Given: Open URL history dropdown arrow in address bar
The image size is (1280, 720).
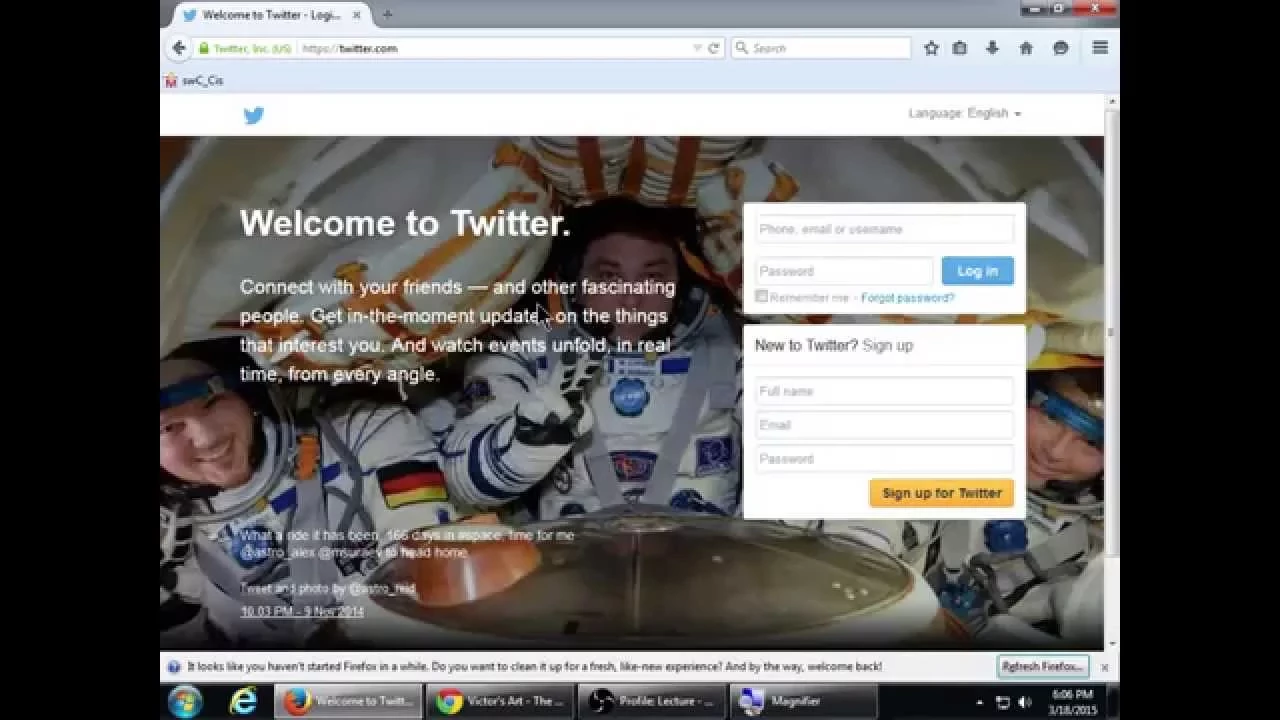Looking at the screenshot, I should (x=697, y=48).
